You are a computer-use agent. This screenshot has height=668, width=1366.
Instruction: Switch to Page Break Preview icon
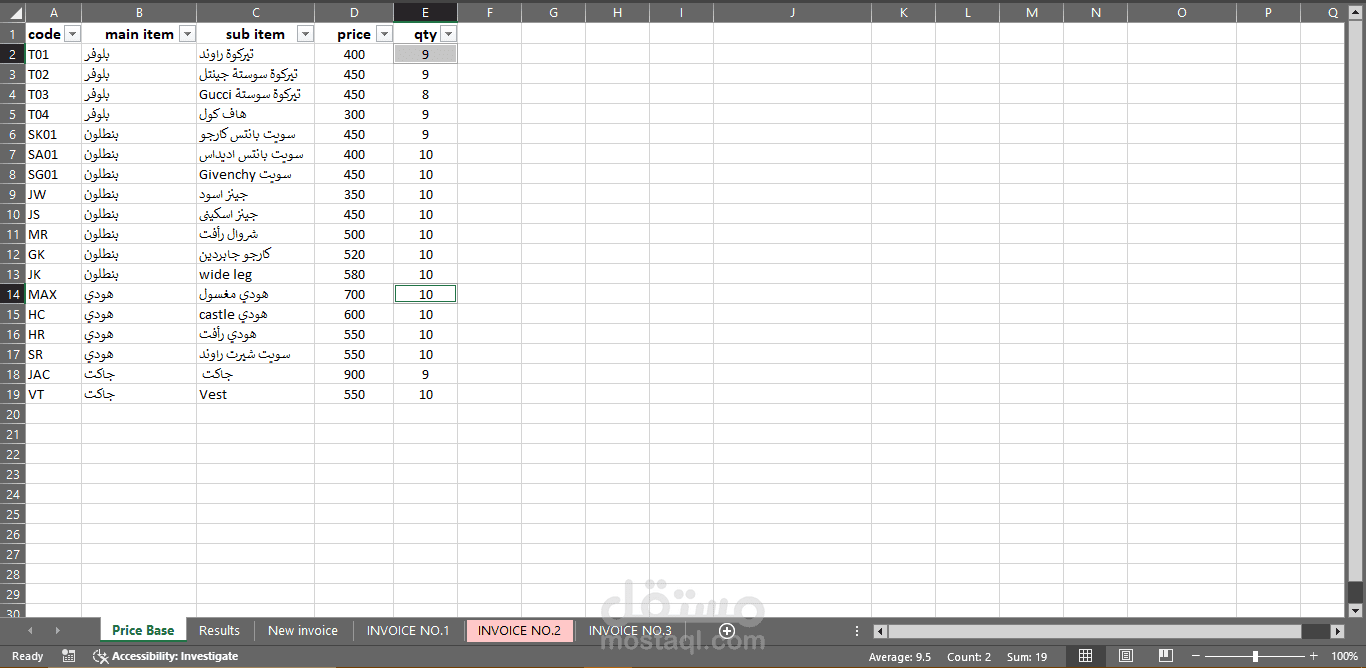click(x=1167, y=656)
